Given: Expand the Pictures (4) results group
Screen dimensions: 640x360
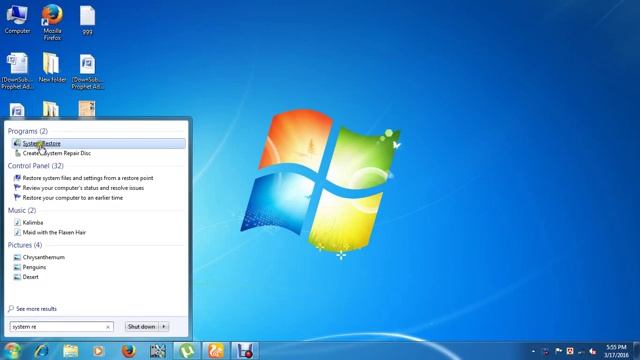Looking at the screenshot, I should pos(24,245).
